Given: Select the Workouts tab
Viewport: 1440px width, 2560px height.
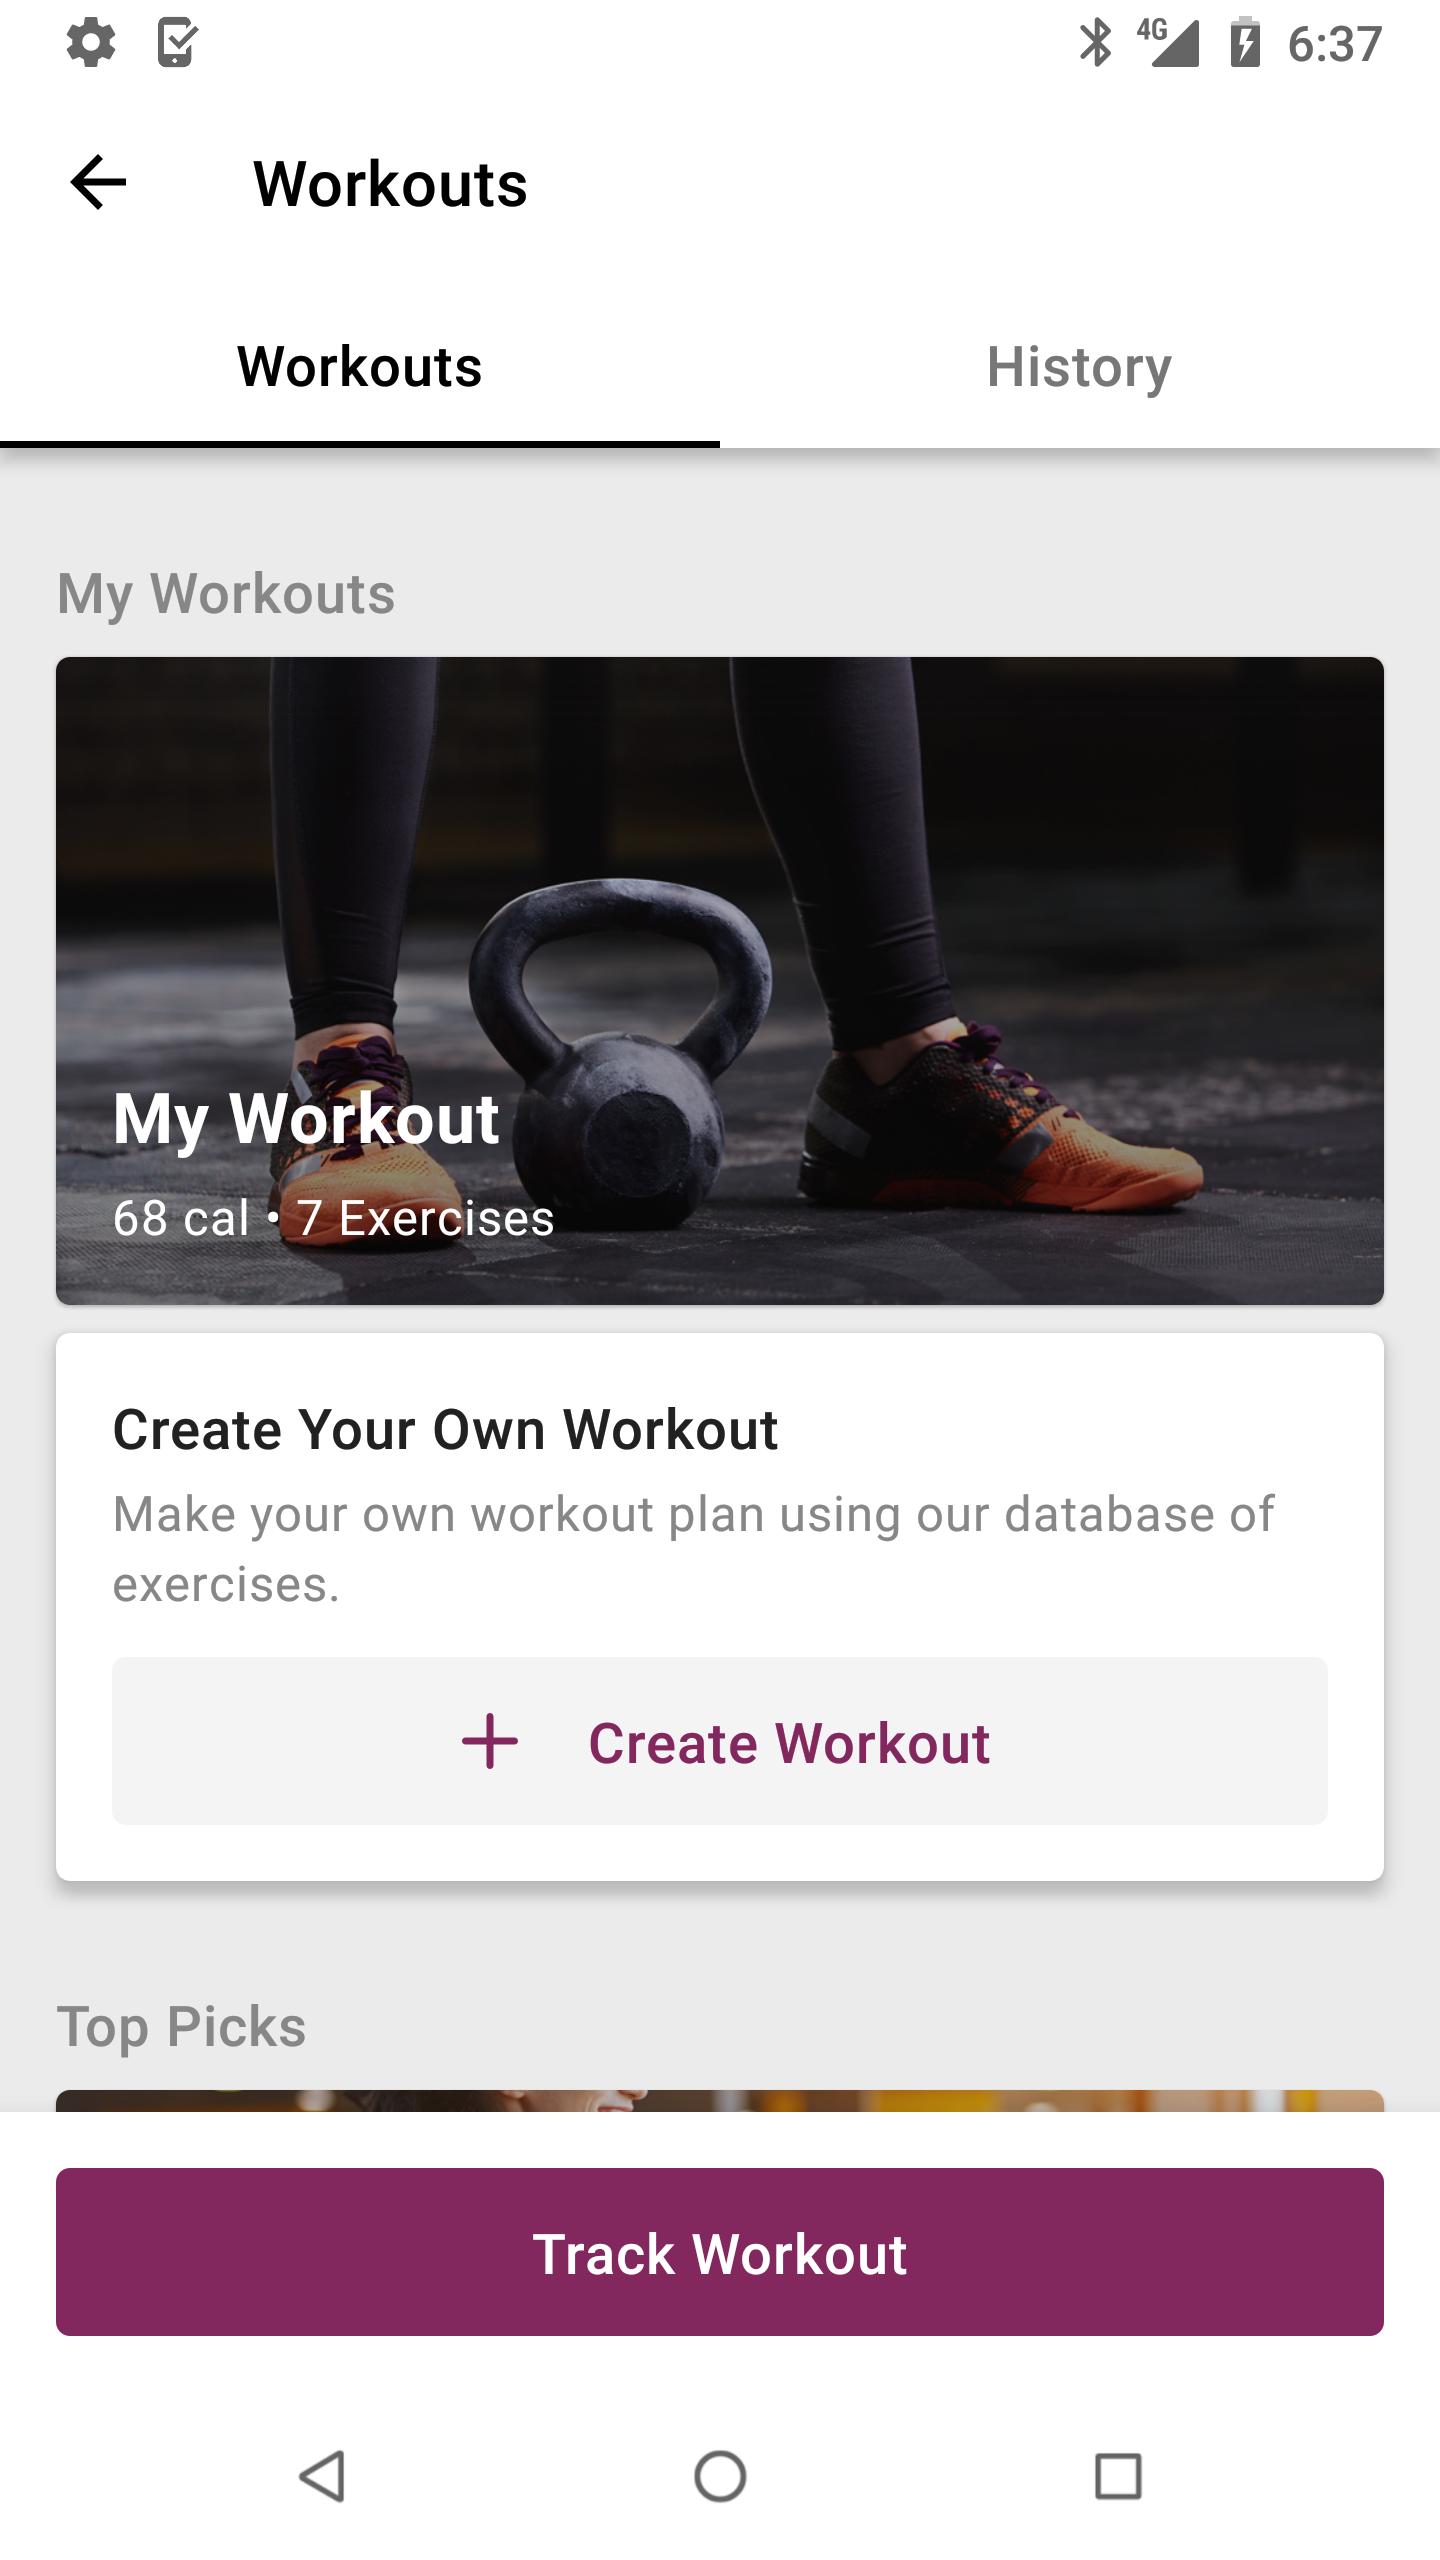Looking at the screenshot, I should coord(360,367).
